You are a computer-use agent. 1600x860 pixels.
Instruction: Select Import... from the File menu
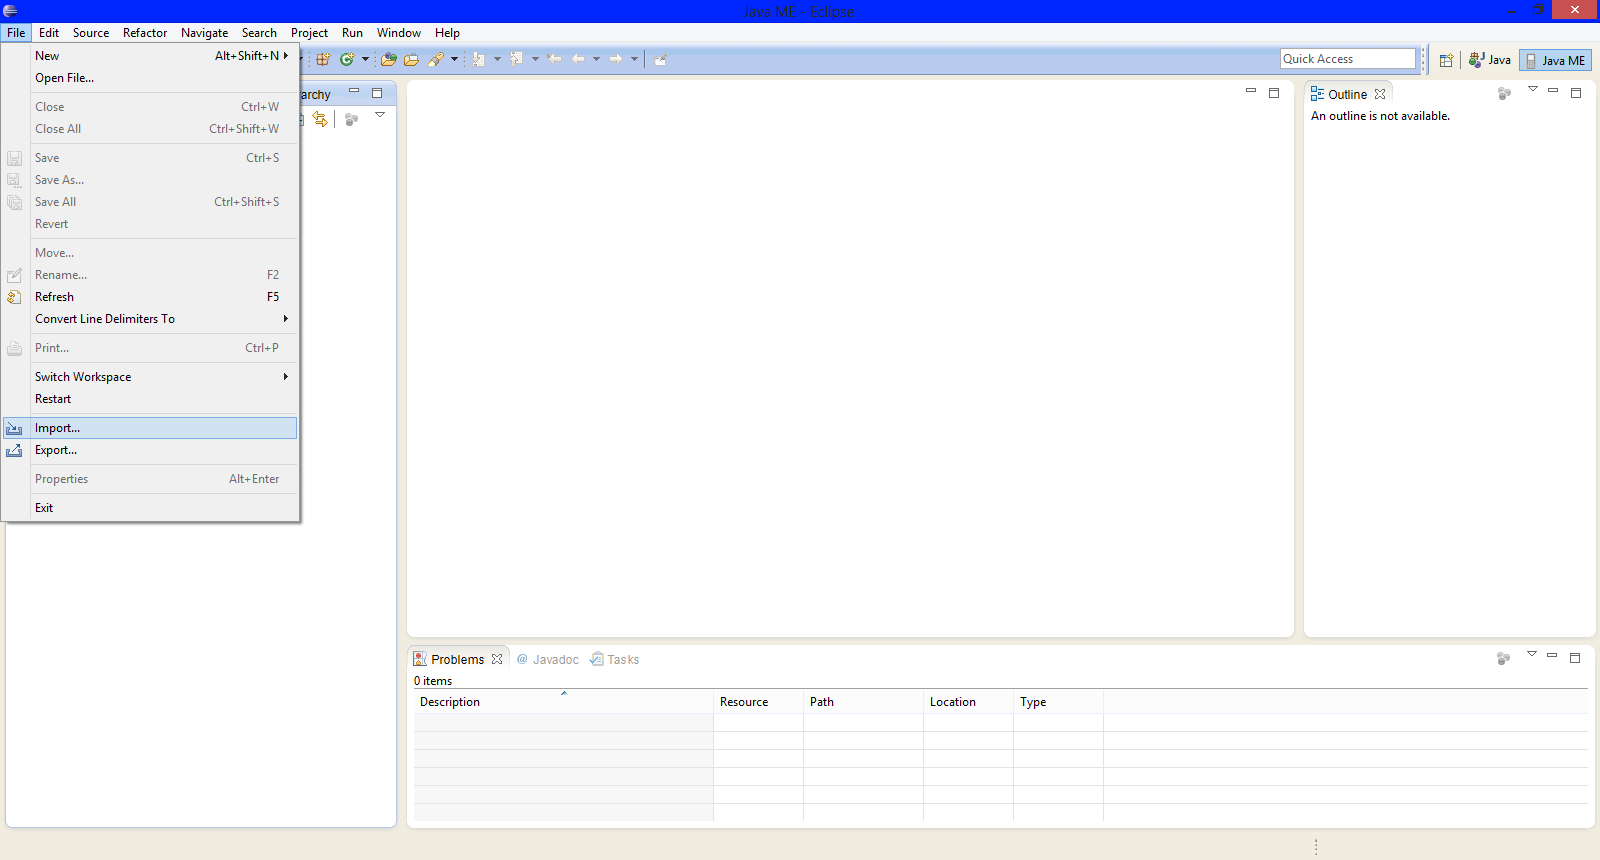pyautogui.click(x=58, y=428)
